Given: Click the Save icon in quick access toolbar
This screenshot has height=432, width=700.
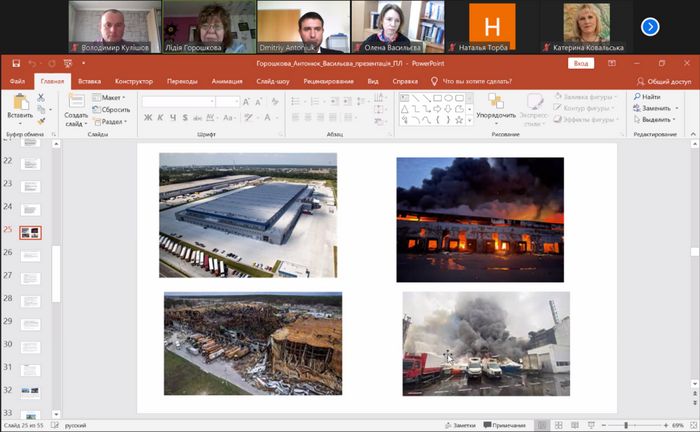Looking at the screenshot, I should coord(16,62).
